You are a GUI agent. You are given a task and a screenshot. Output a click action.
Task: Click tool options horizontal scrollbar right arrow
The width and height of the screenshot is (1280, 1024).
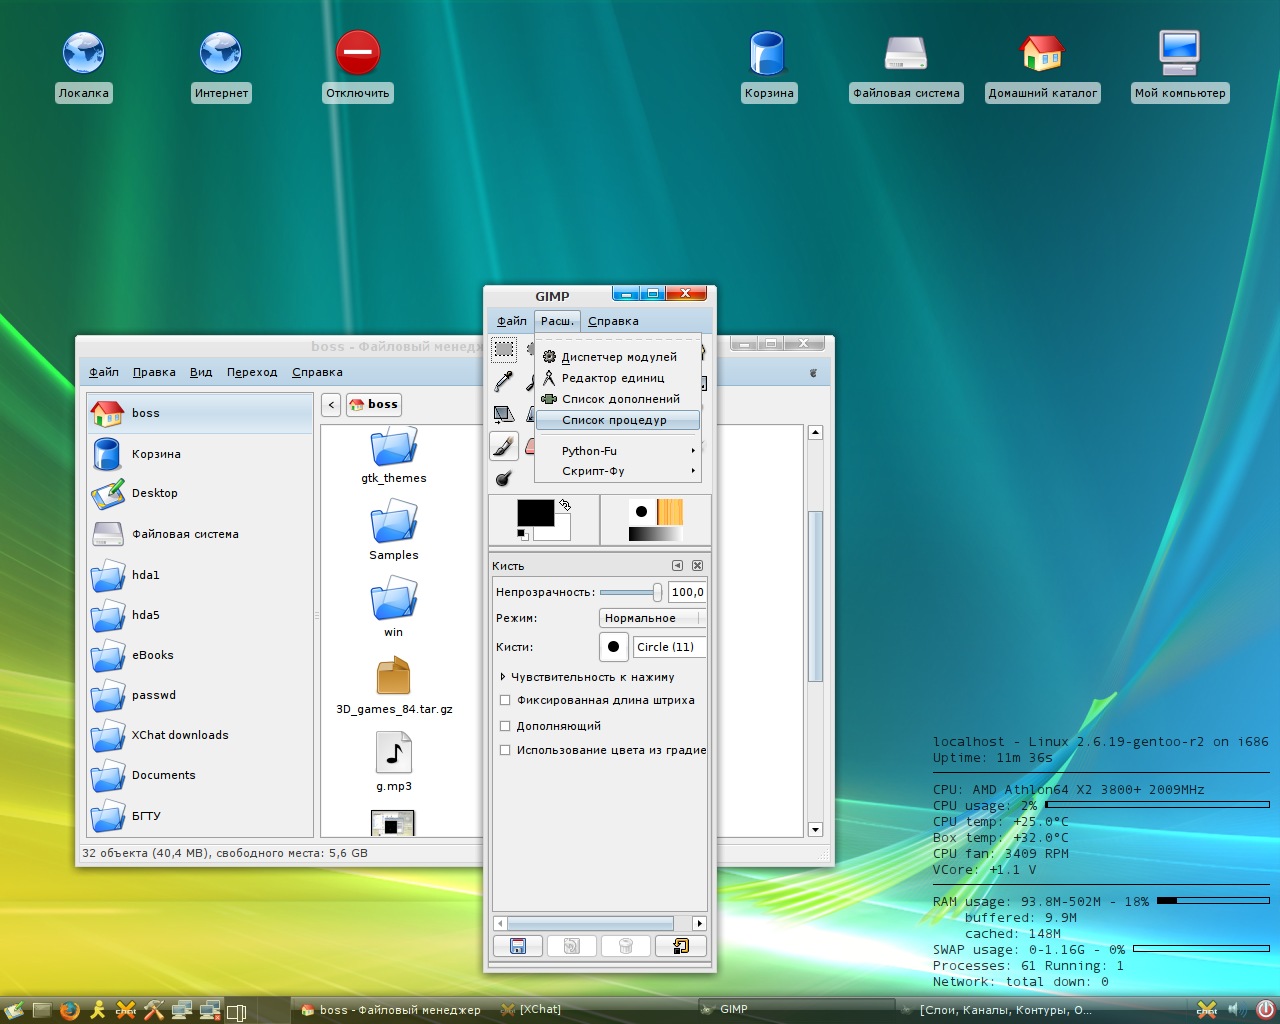pos(699,924)
